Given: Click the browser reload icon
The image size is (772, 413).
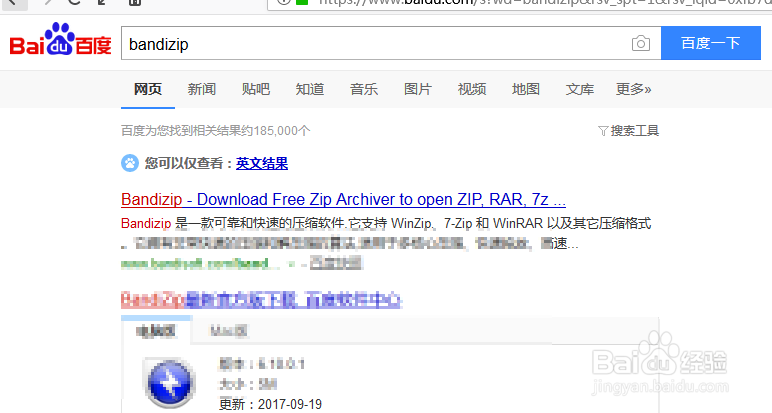Looking at the screenshot, I should [x=74, y=2].
